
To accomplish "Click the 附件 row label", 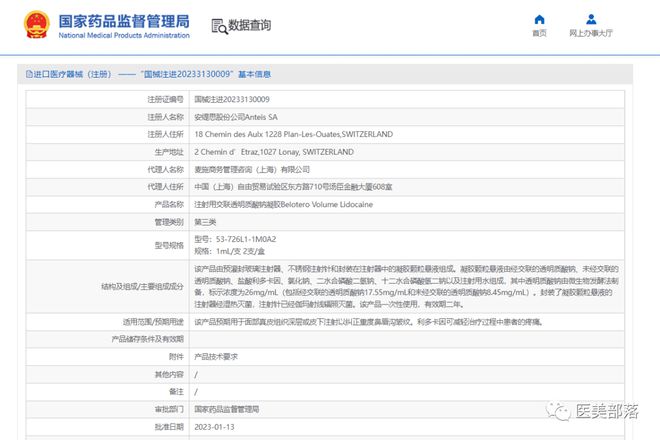I will click(176, 357).
